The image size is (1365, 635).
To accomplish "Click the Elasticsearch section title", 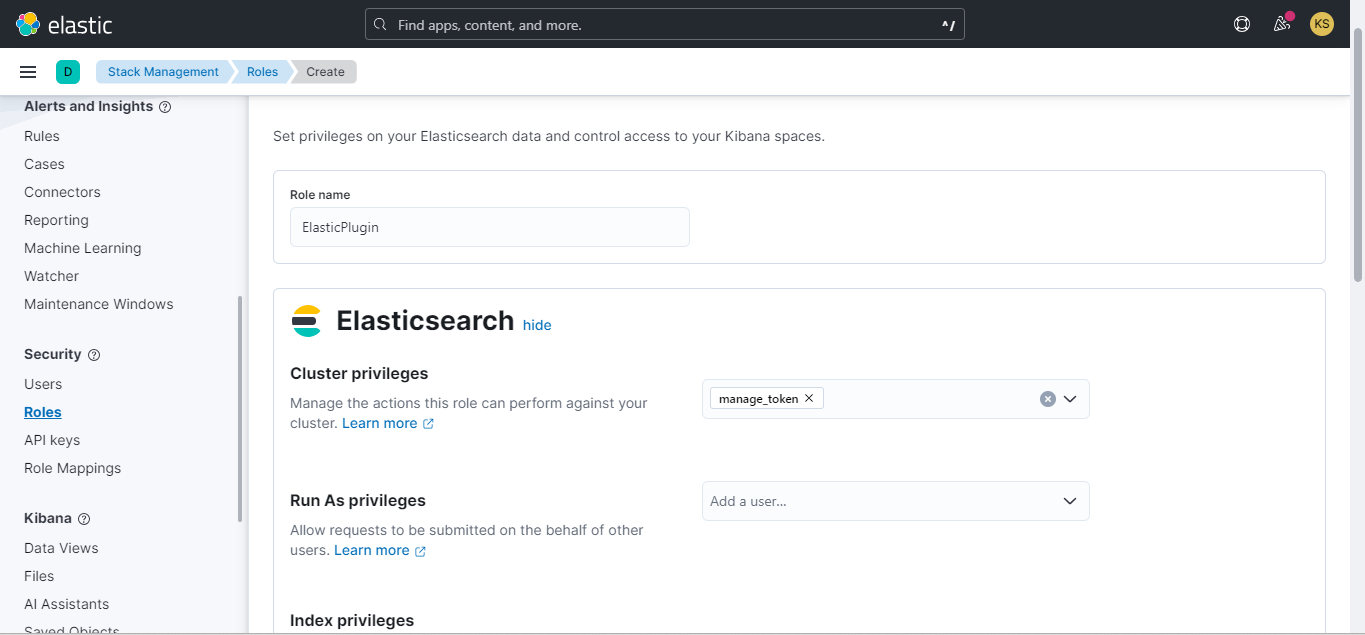I will point(425,321).
